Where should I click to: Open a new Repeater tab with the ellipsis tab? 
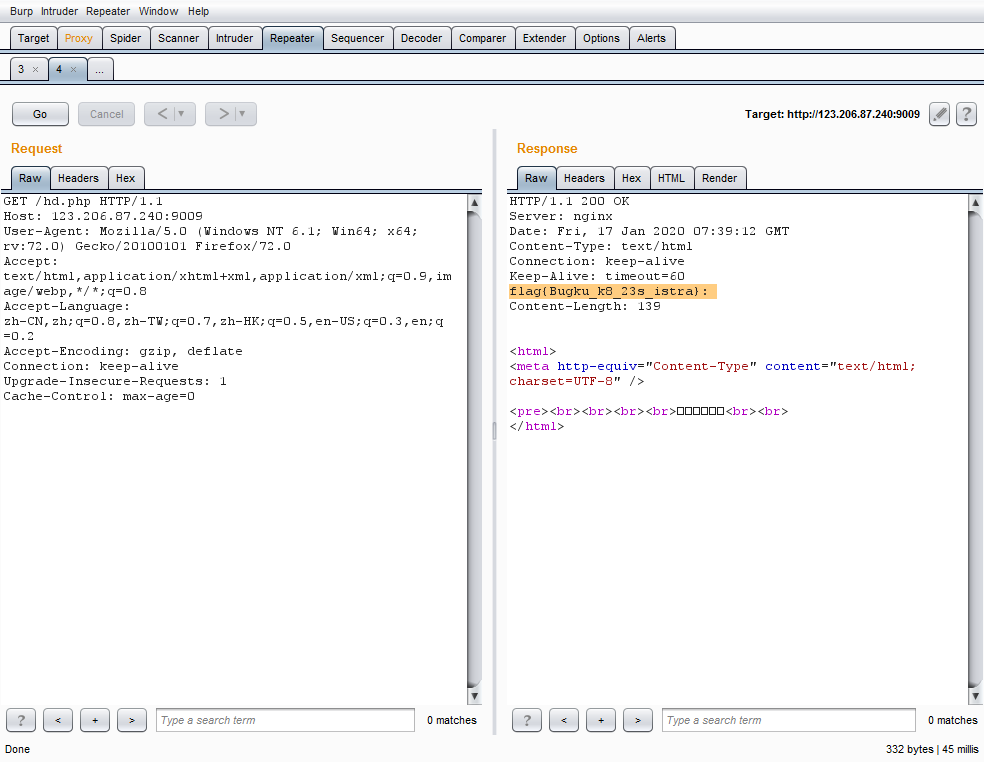click(x=100, y=70)
